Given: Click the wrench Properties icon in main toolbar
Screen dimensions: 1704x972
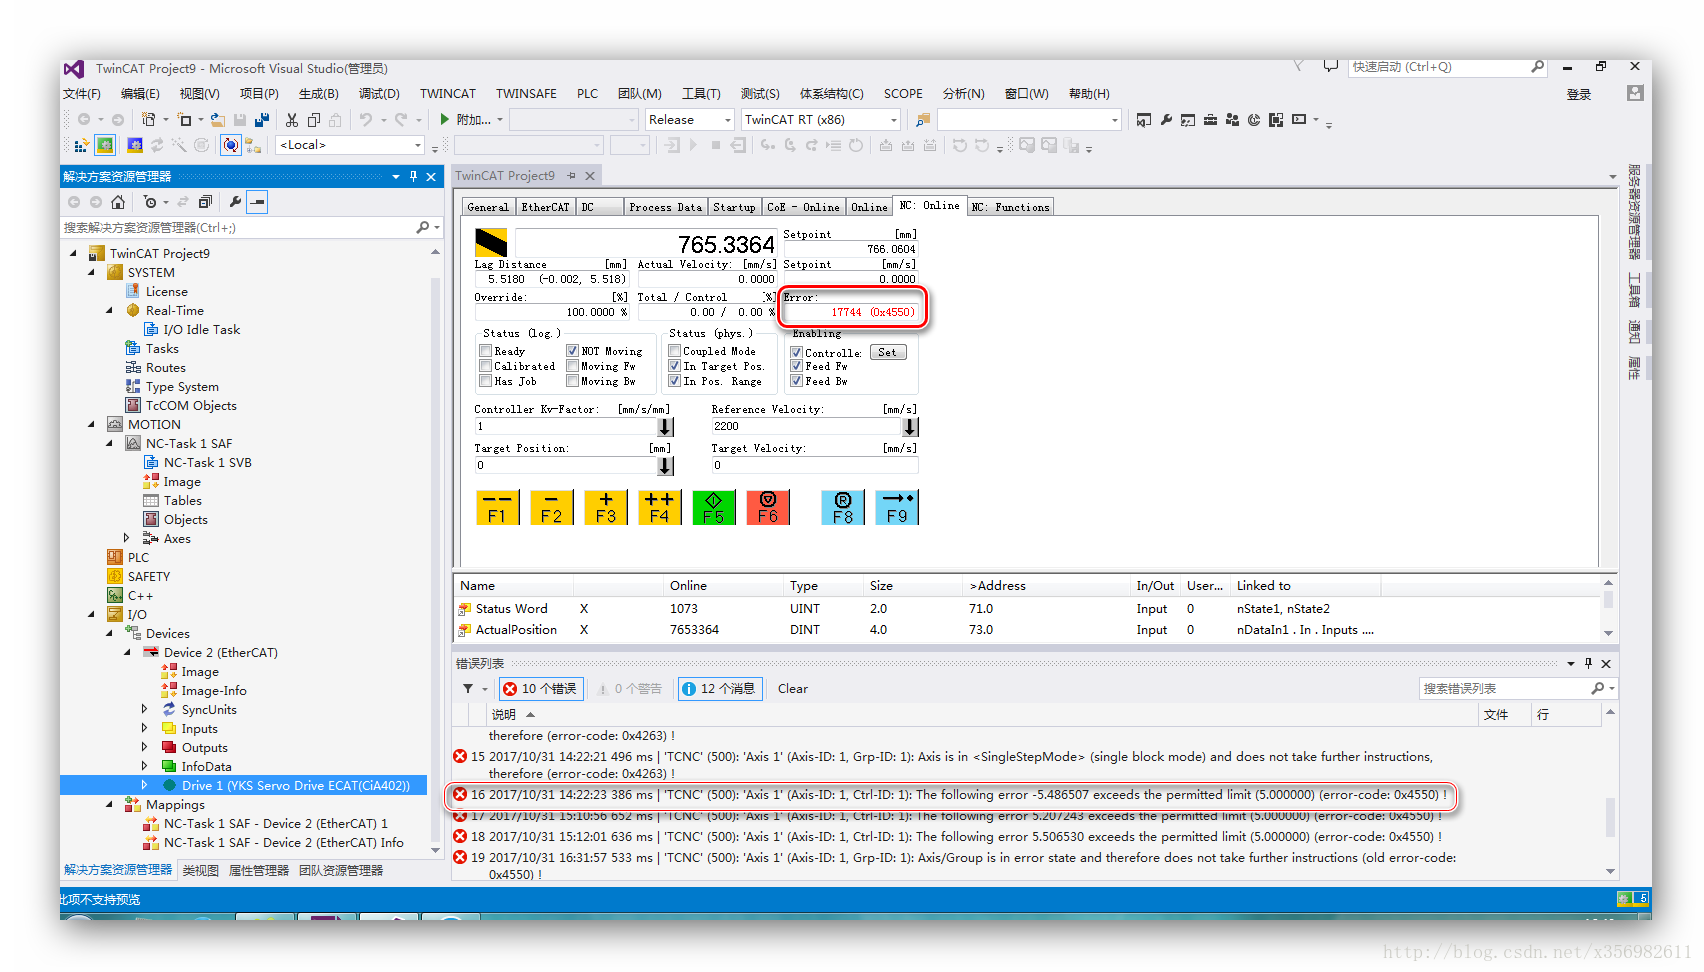Looking at the screenshot, I should (x=1166, y=120).
